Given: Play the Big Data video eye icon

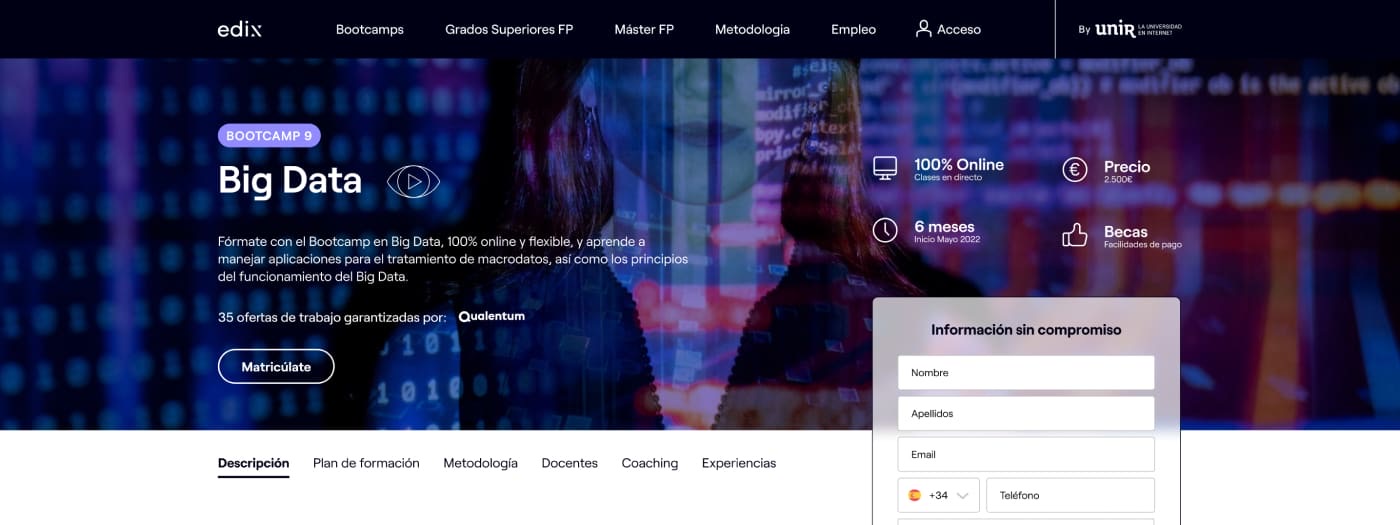Looking at the screenshot, I should pos(413,181).
